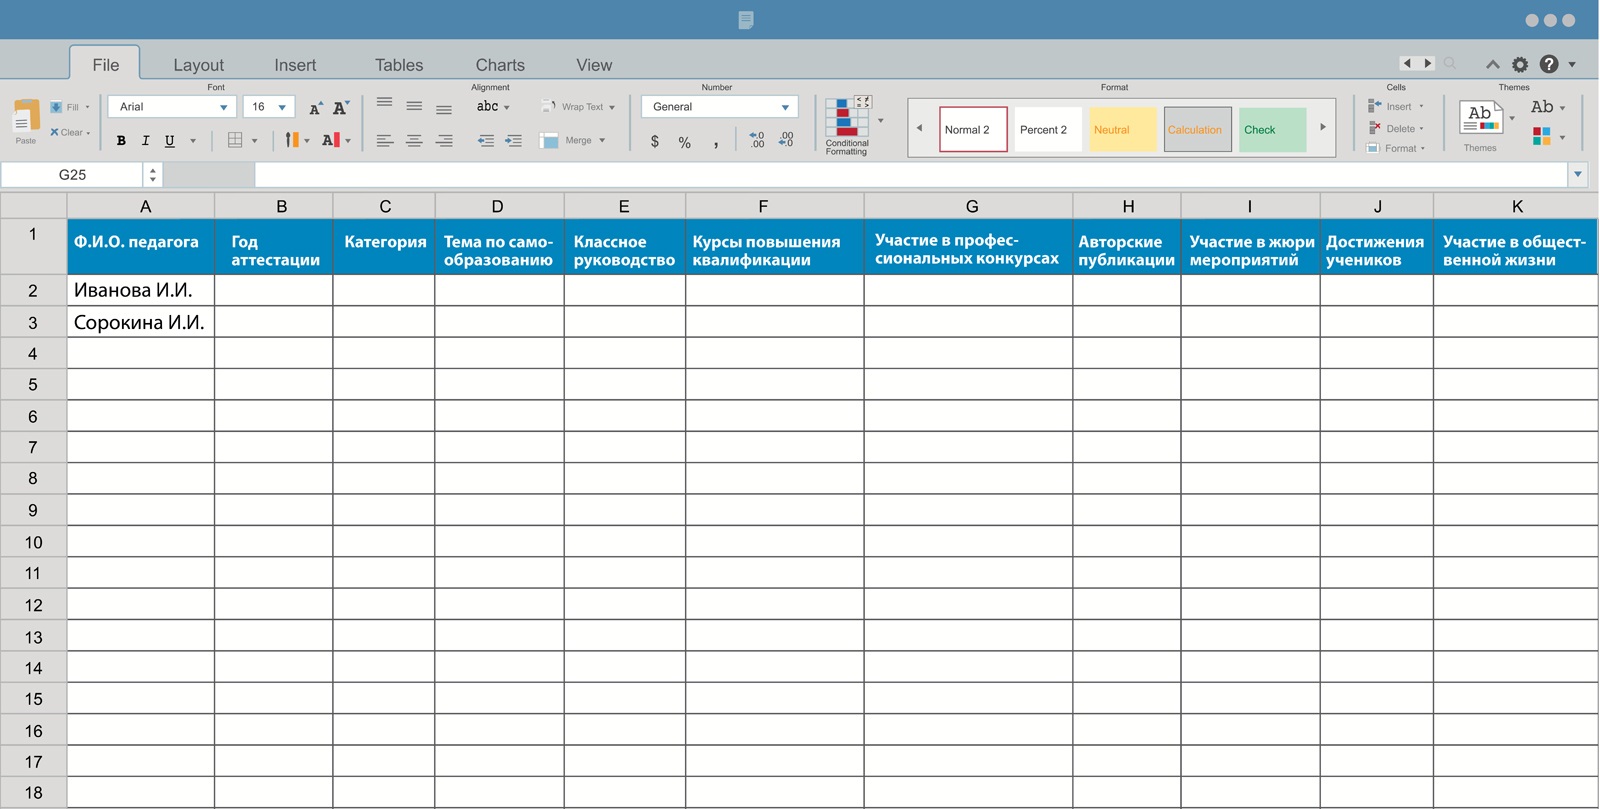The width and height of the screenshot is (1600, 809).
Task: Open the settings gear icon
Action: tap(1520, 64)
